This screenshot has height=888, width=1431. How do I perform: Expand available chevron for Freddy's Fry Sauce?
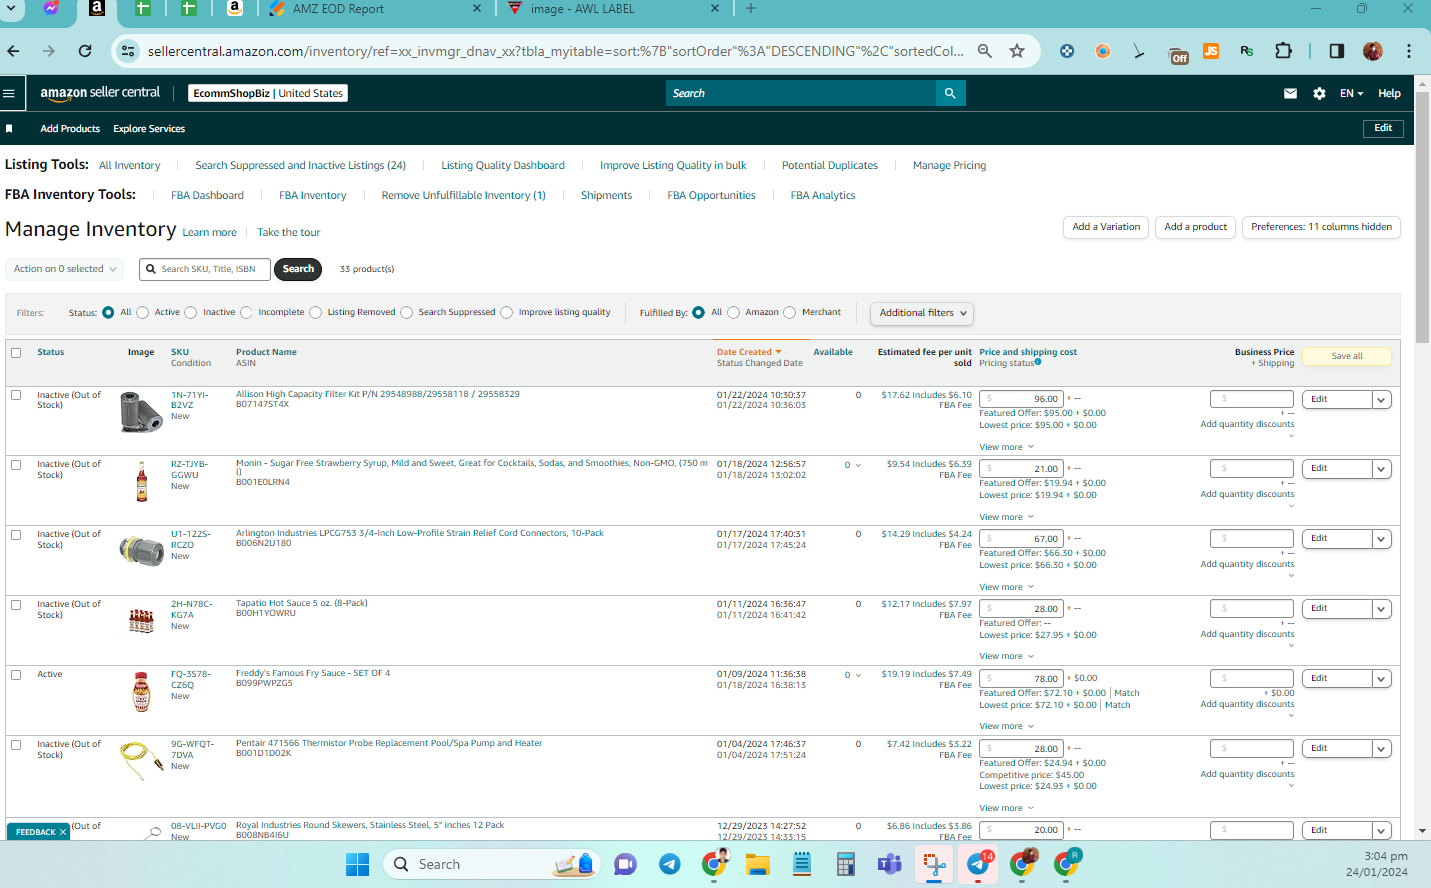click(858, 675)
